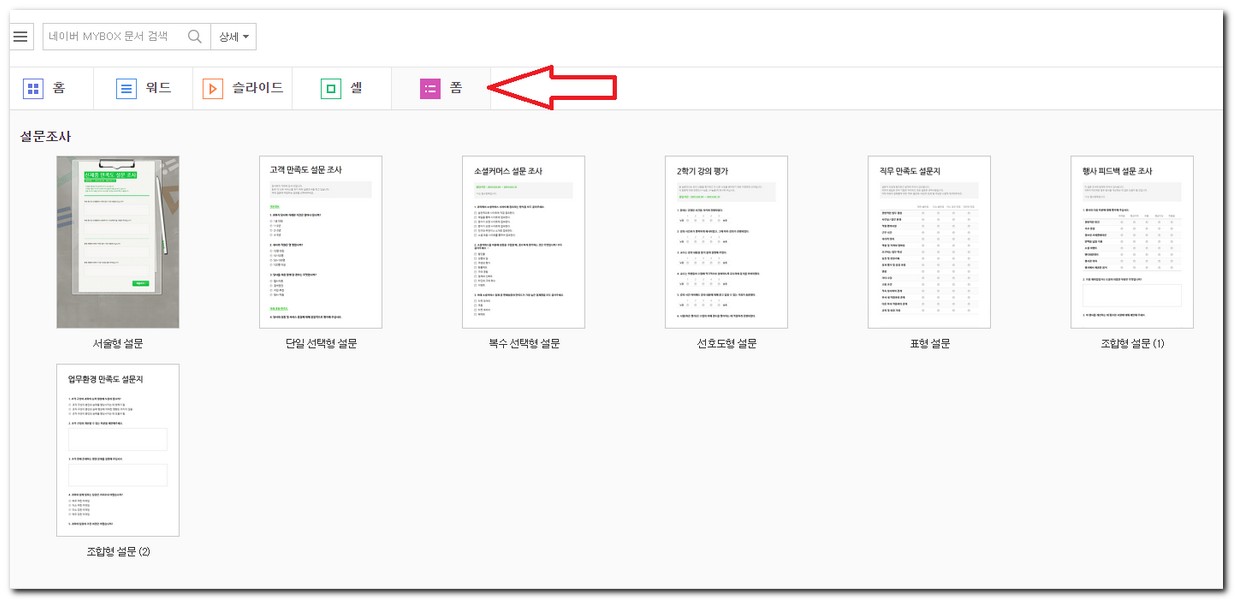
Task: Switch to the 워드 tab
Action: (158, 88)
